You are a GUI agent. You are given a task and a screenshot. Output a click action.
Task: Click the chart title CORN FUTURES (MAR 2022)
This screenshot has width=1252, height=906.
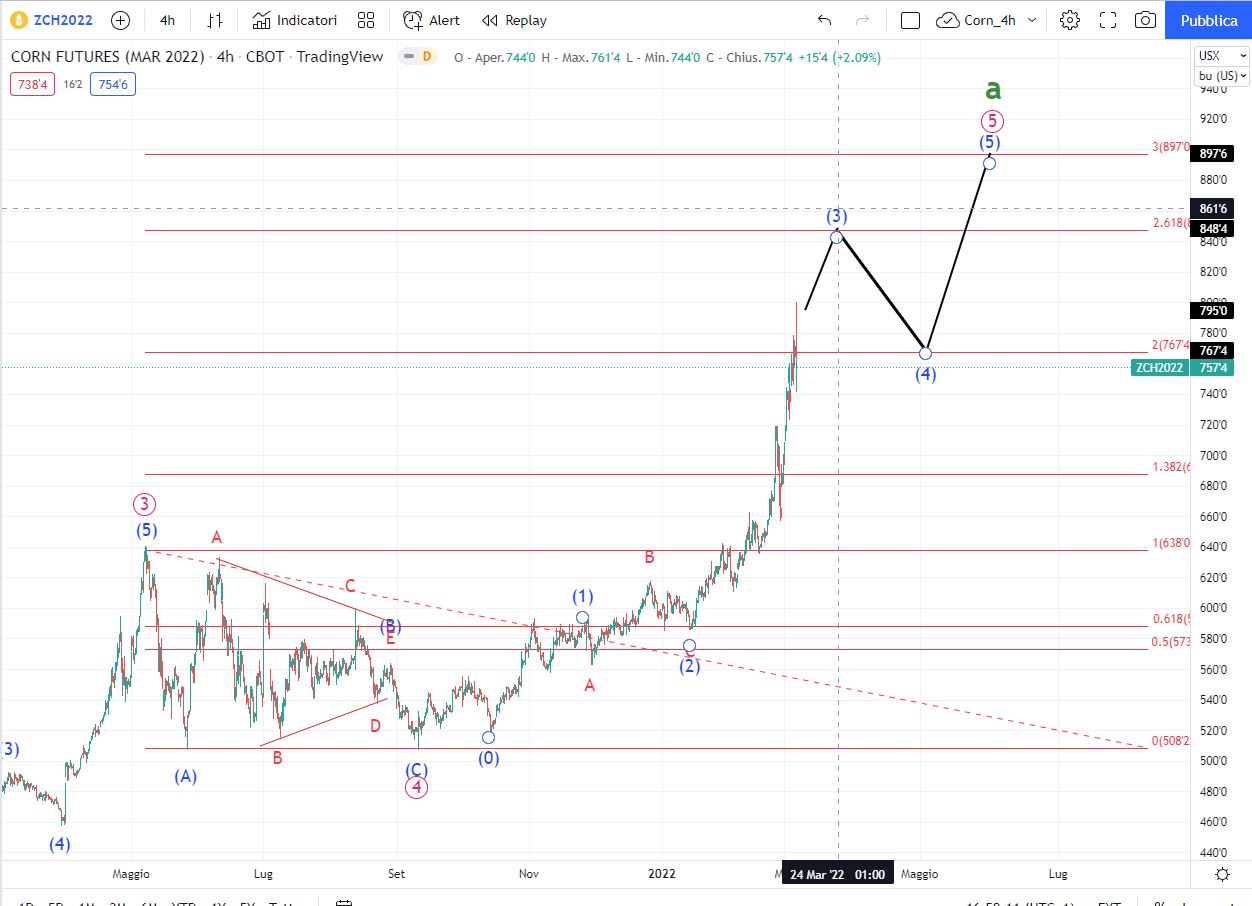107,57
